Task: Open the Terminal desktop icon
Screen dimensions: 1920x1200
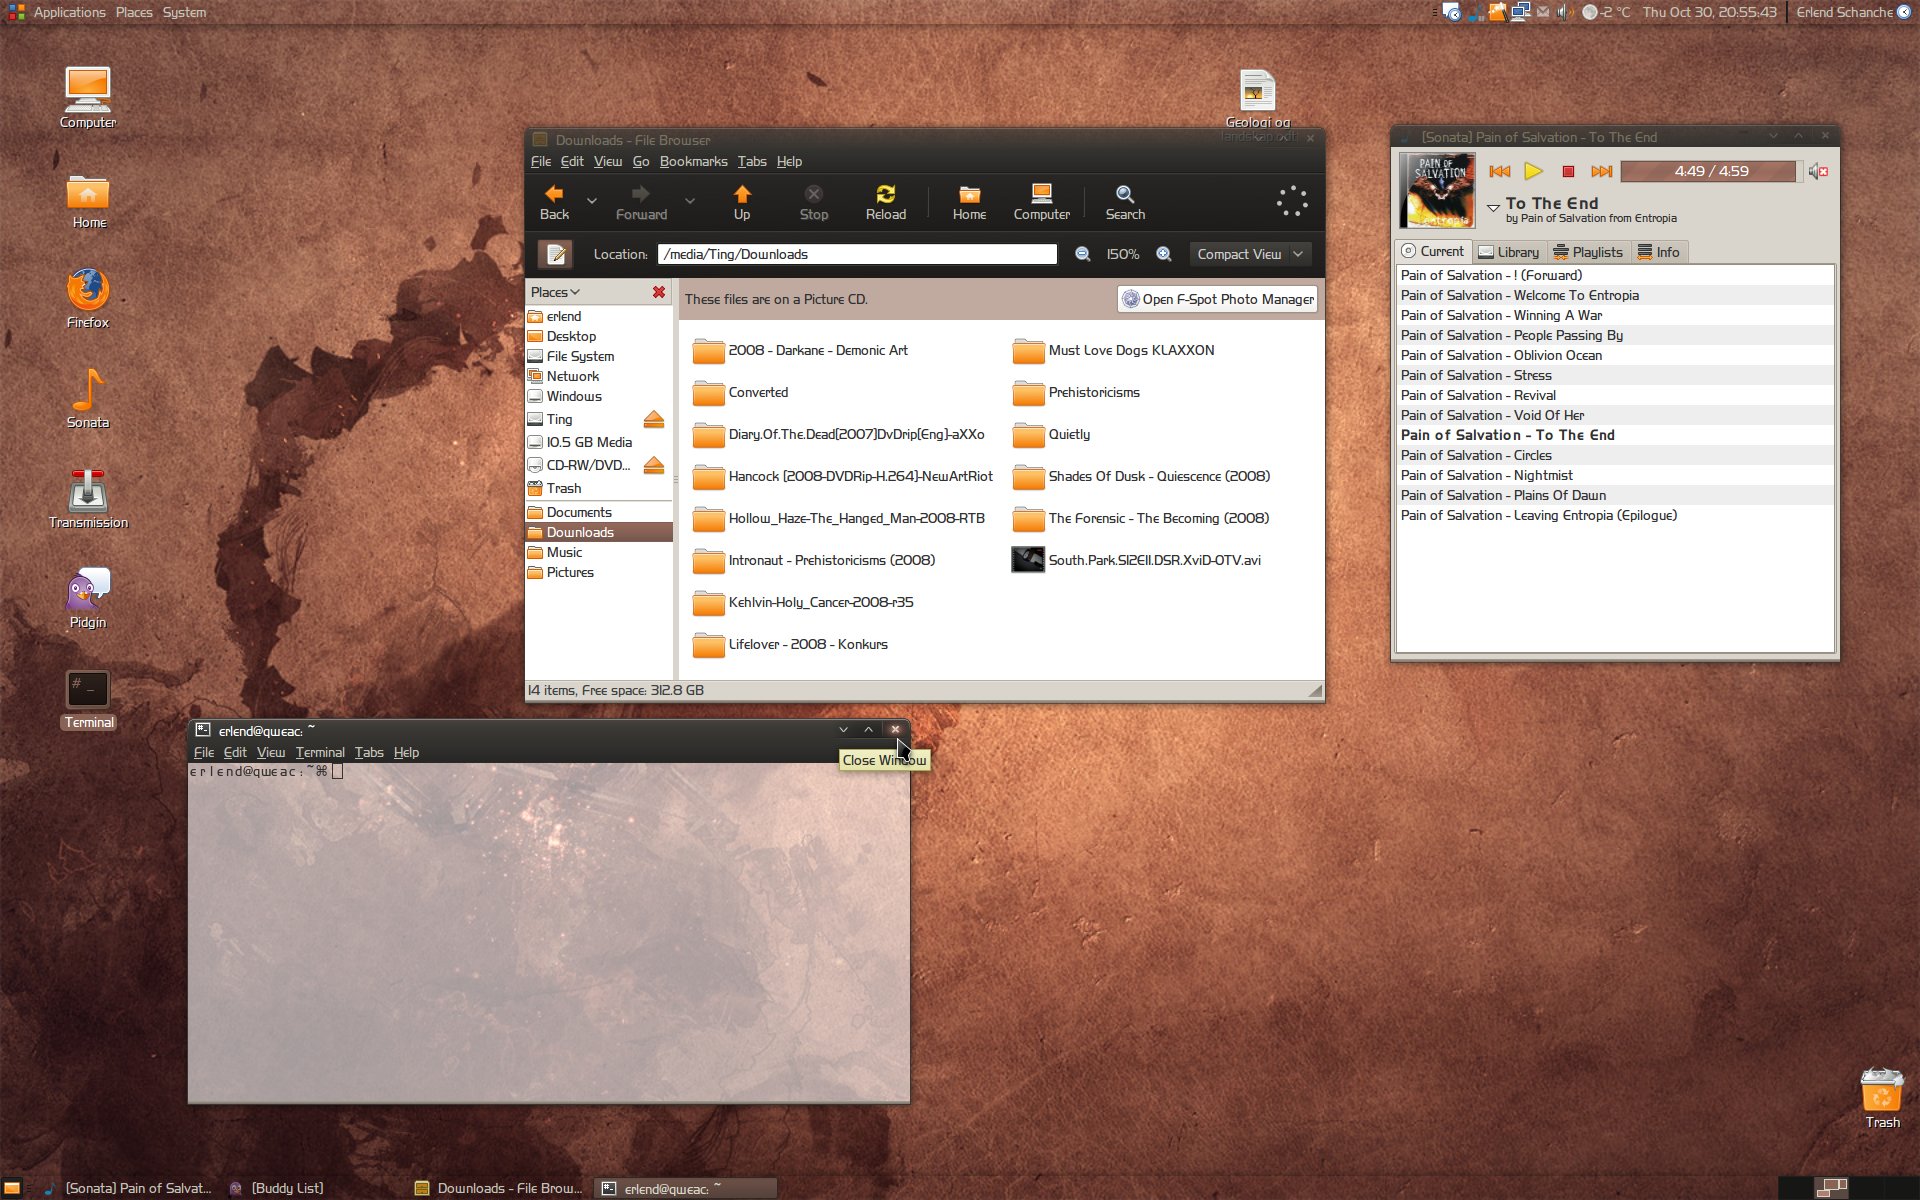Action: click(88, 698)
